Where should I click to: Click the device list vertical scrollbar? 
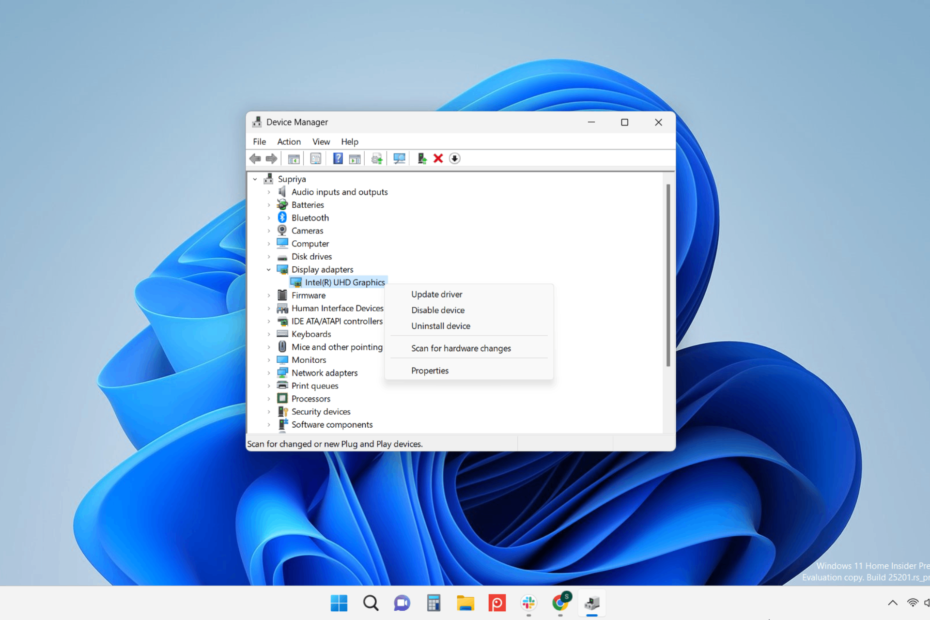point(668,275)
